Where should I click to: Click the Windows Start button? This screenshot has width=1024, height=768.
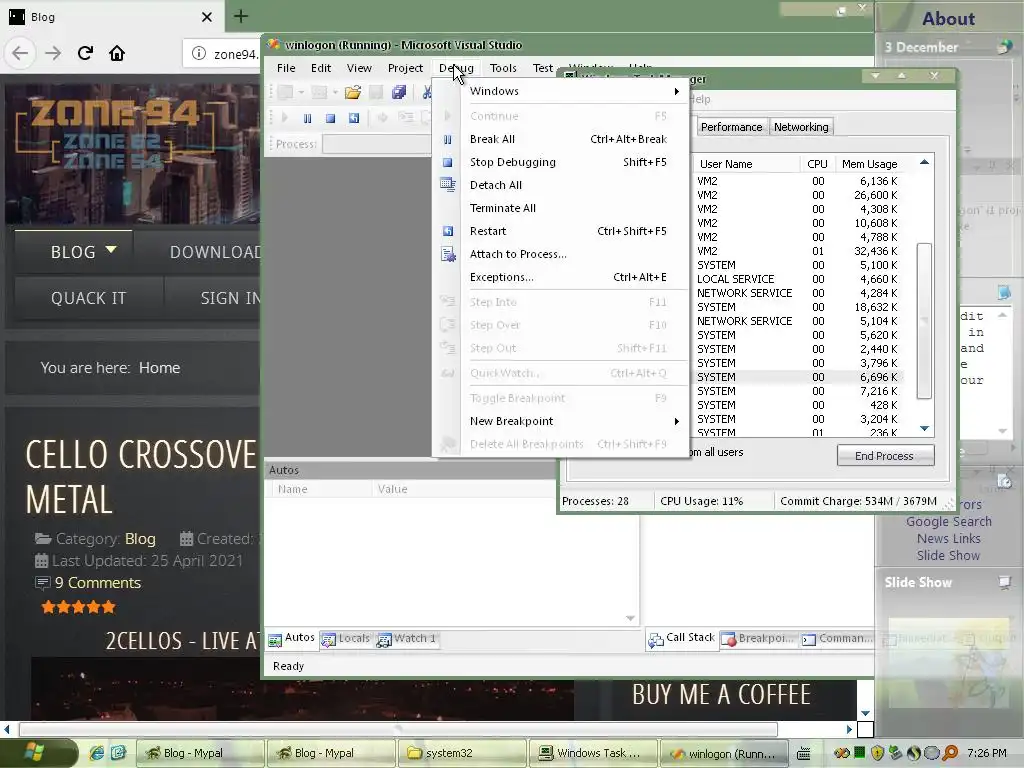[40, 753]
